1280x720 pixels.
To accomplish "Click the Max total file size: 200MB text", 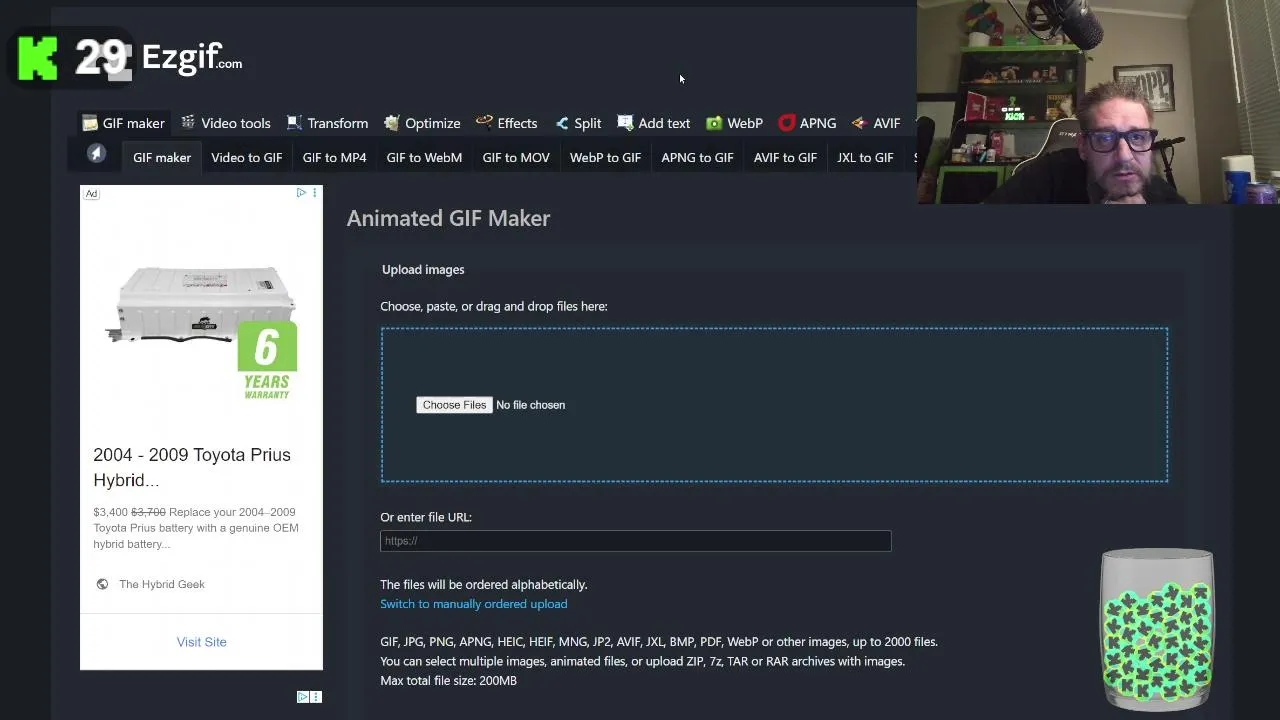I will pyautogui.click(x=448, y=681).
